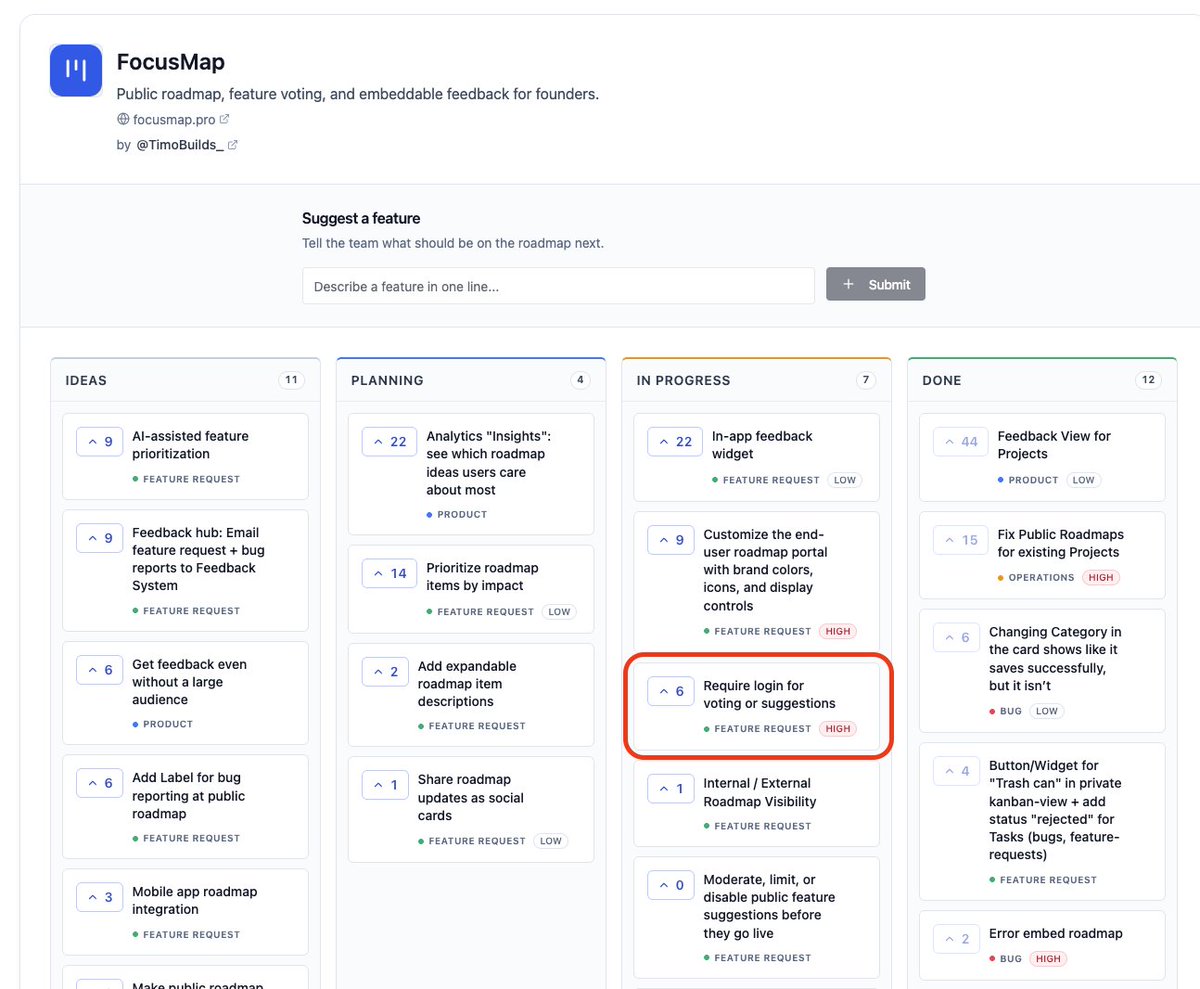Upvote "Share roadmap updates as social cards"
1200x989 pixels.
(x=385, y=785)
